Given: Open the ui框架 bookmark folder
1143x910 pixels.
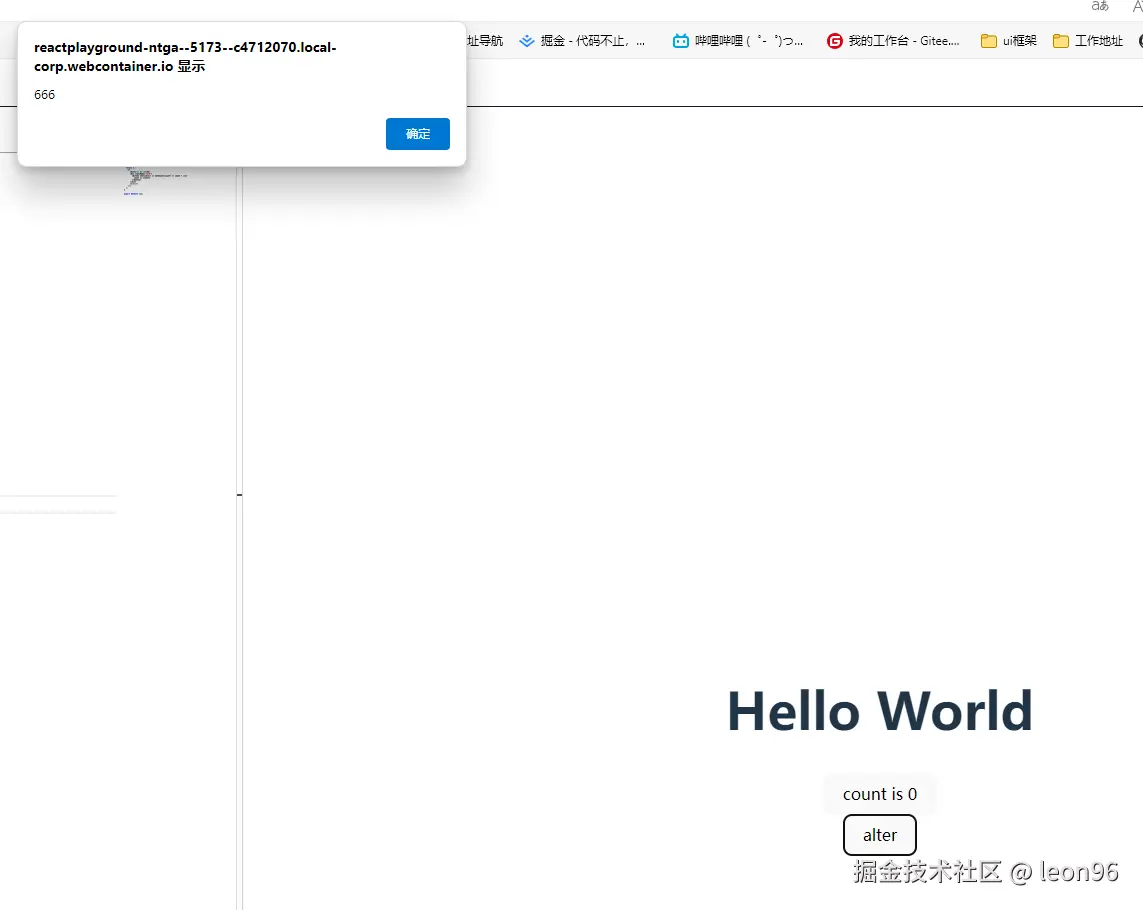Looking at the screenshot, I should 1009,41.
